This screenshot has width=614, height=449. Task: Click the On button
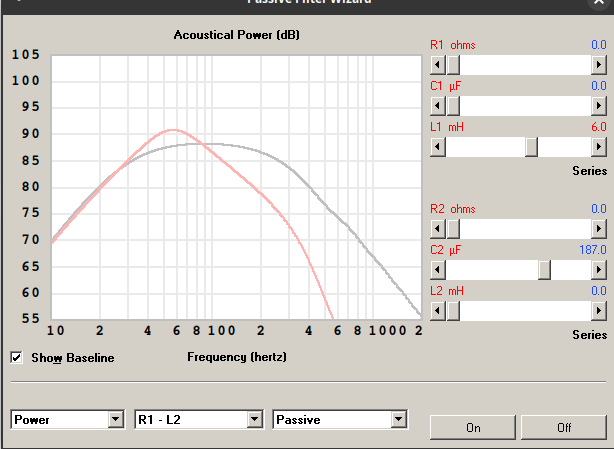(x=473, y=428)
